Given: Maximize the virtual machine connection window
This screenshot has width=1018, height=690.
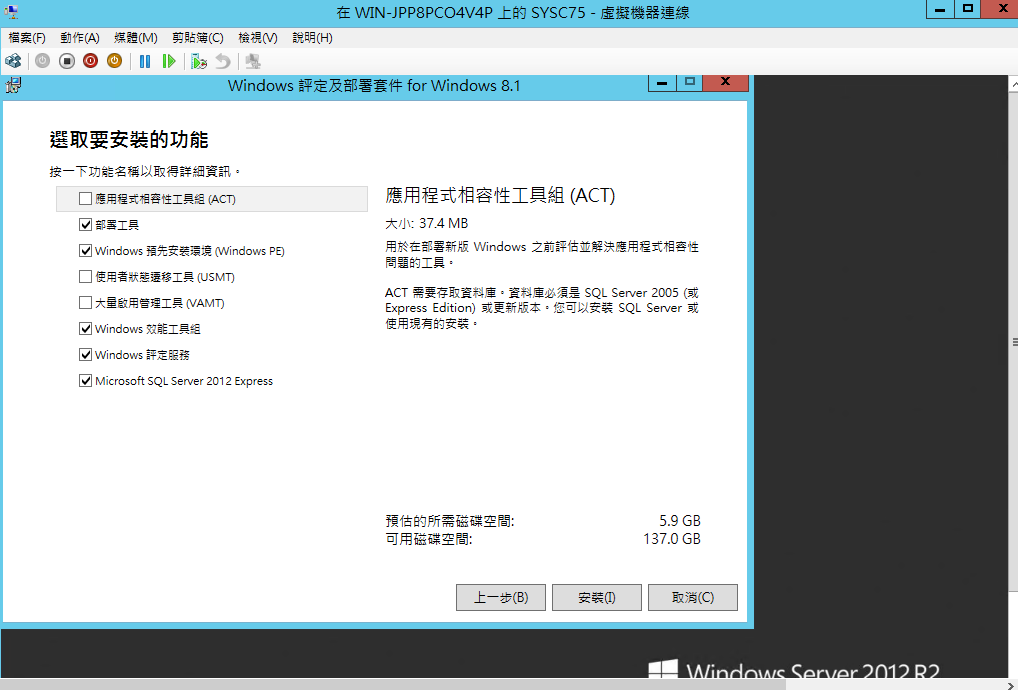Looking at the screenshot, I should pyautogui.click(x=967, y=9).
